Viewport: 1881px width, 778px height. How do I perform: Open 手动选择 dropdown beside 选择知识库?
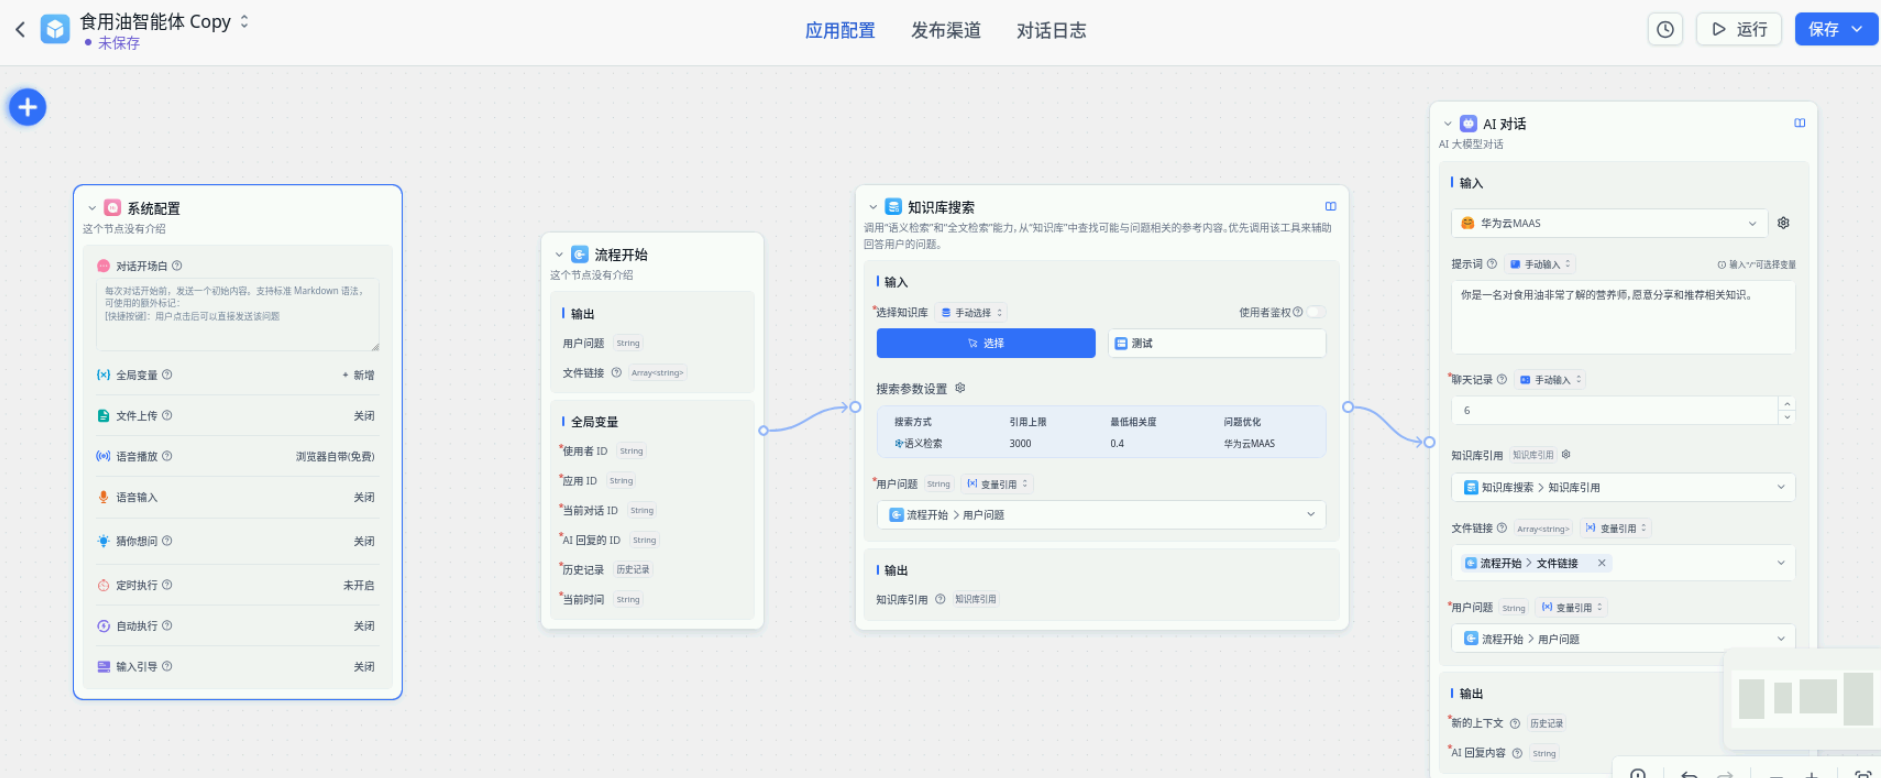tap(972, 313)
